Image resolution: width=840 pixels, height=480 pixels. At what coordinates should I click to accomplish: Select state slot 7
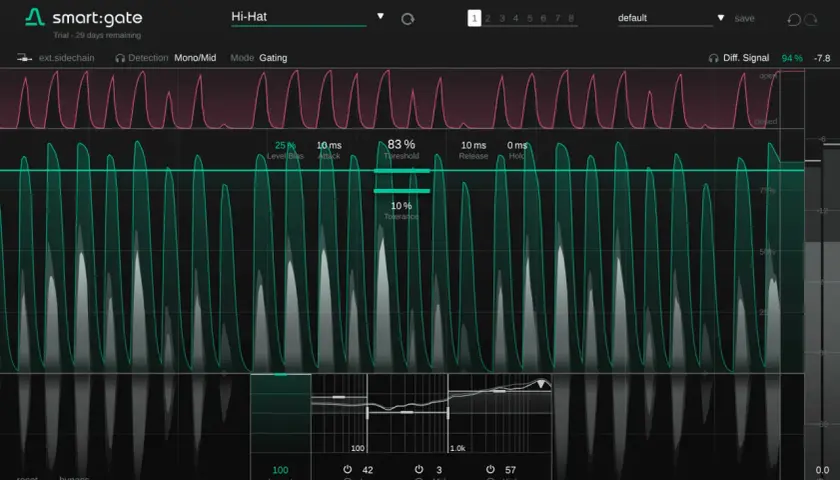coord(558,18)
